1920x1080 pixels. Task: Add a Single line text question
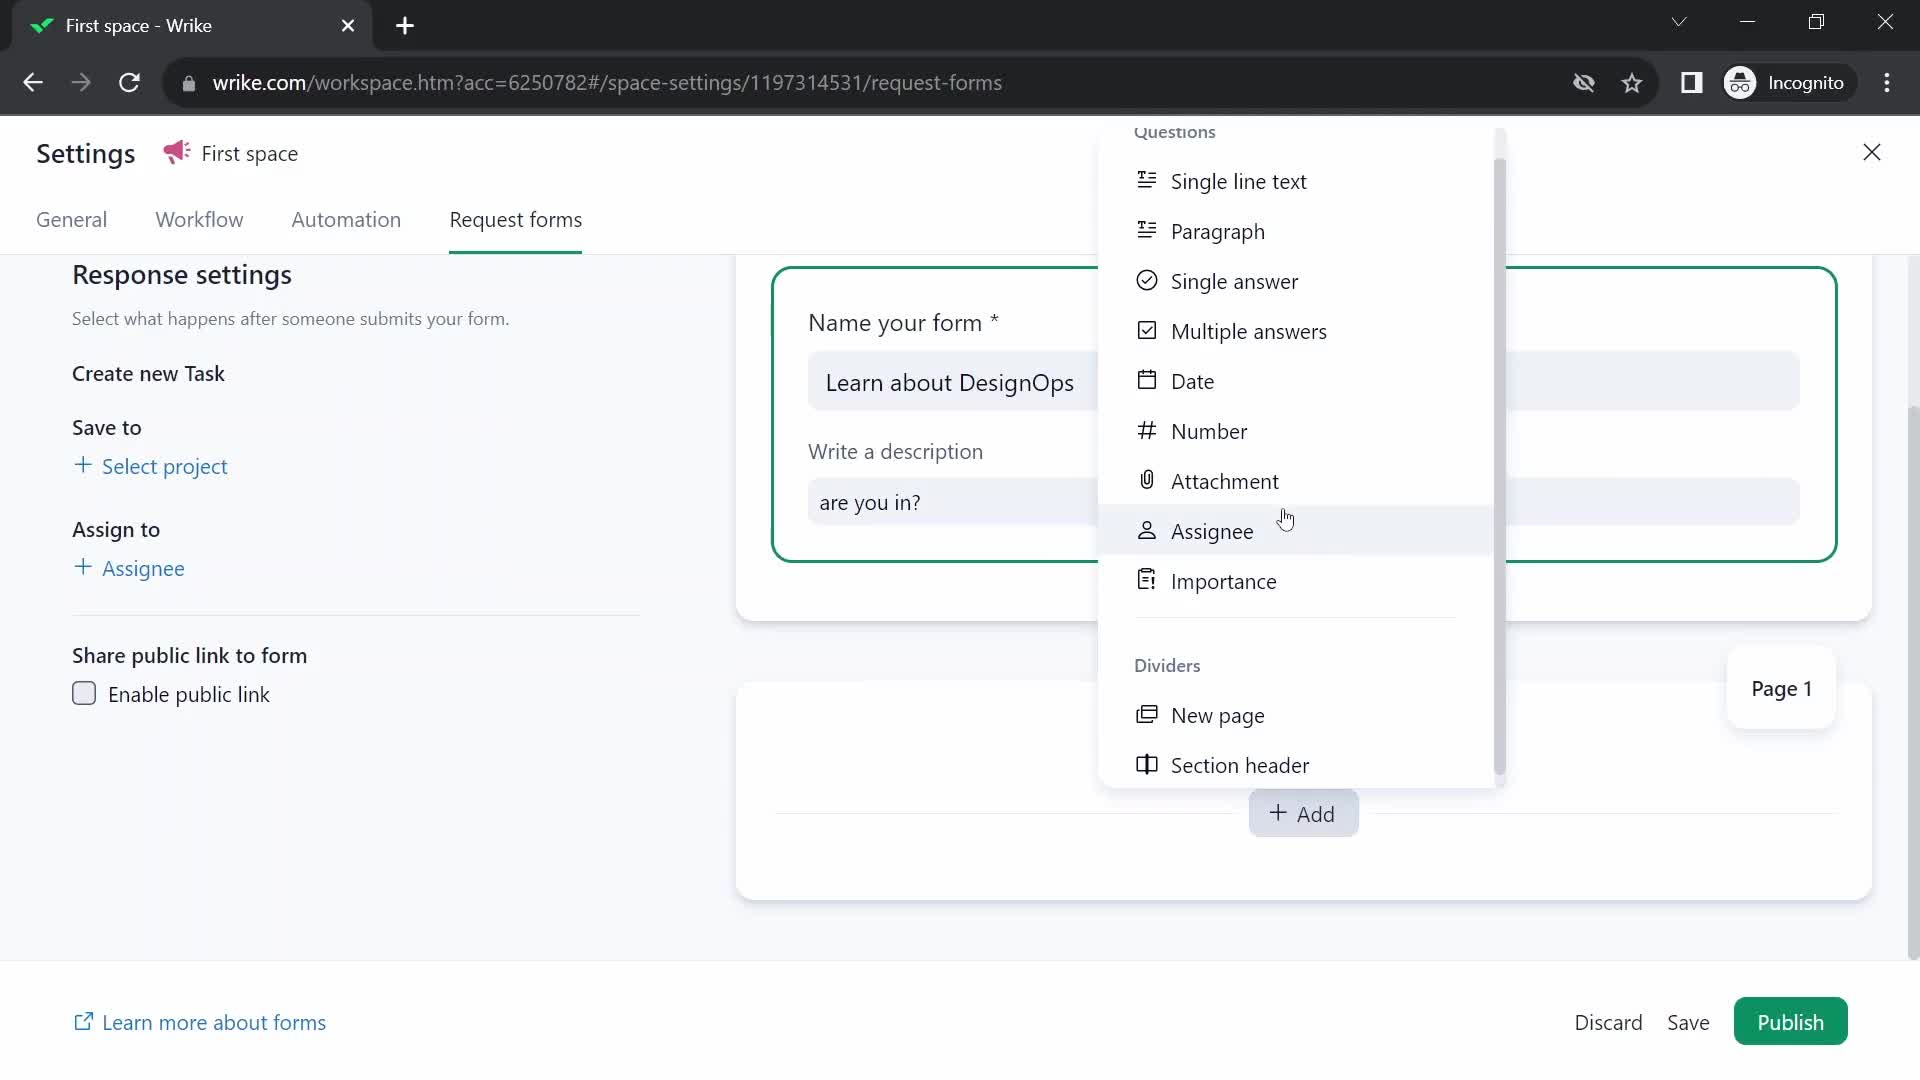(x=1295, y=181)
